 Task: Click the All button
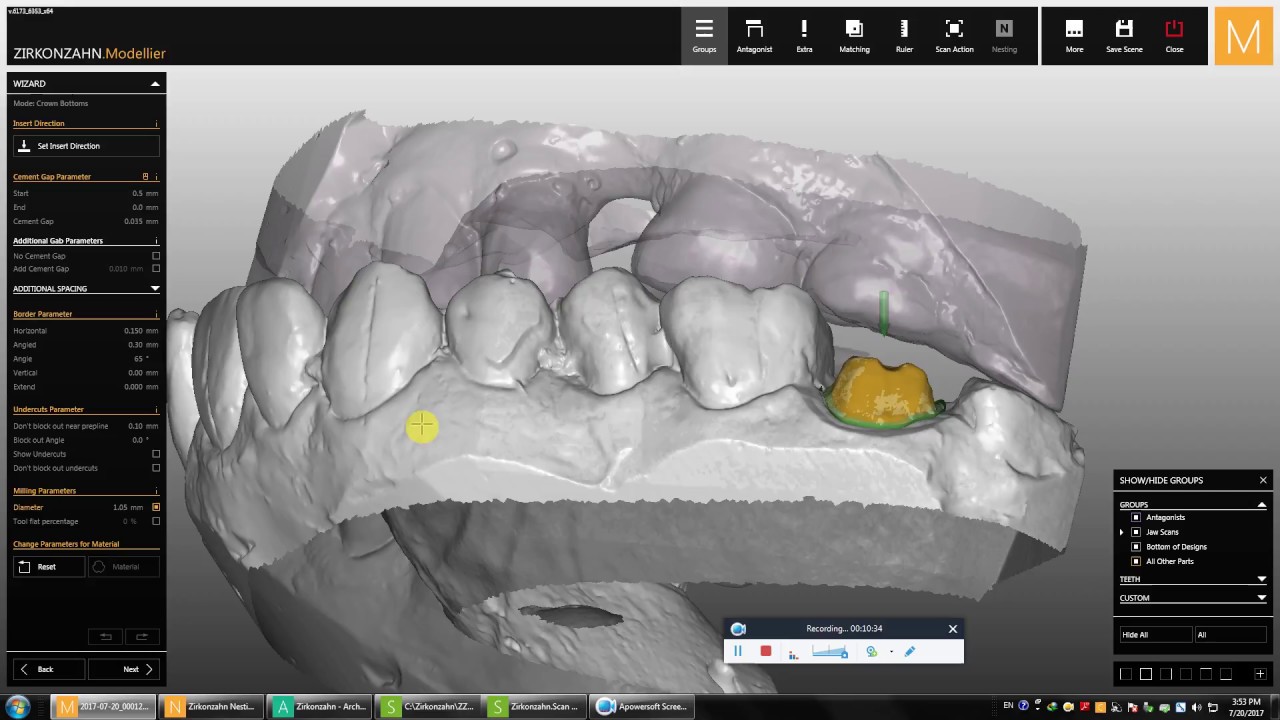[1231, 635]
